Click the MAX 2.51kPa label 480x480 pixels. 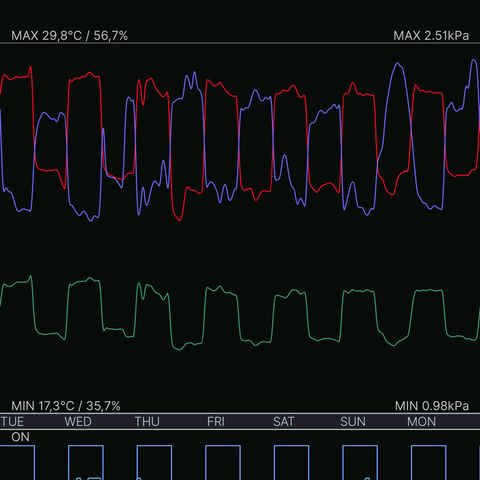click(431, 36)
